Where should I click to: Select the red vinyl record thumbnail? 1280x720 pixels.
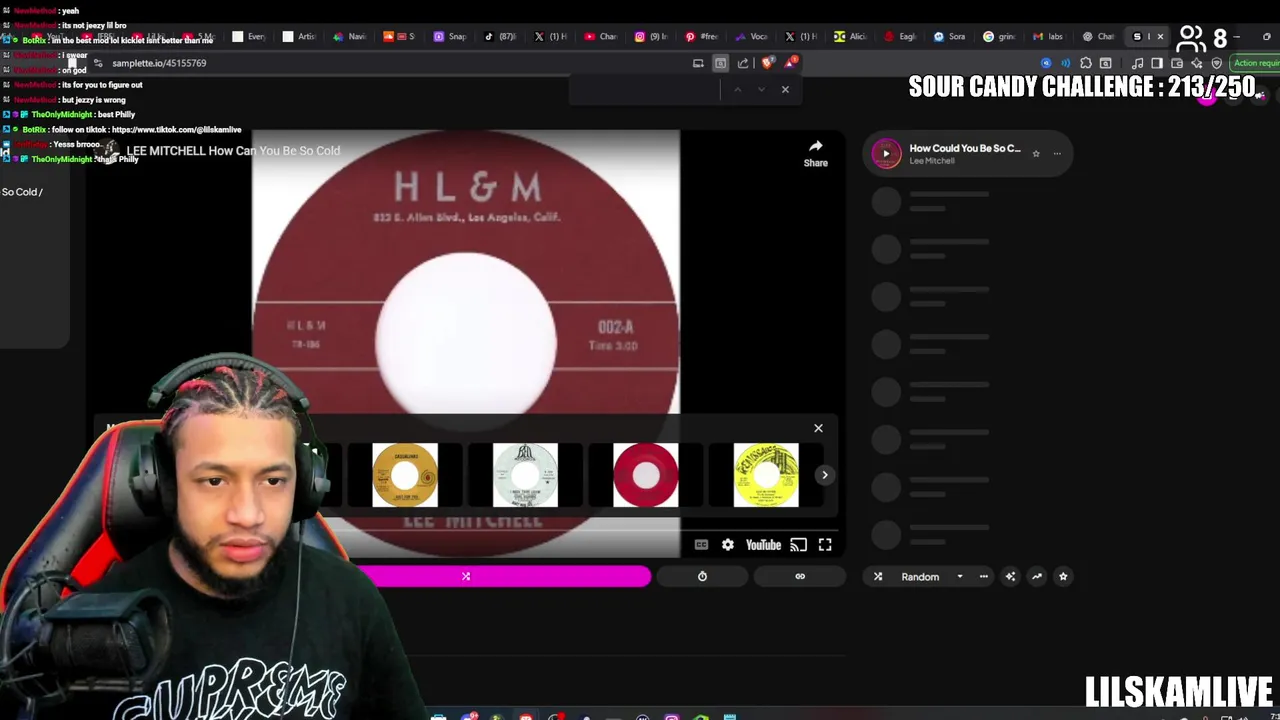coord(646,475)
